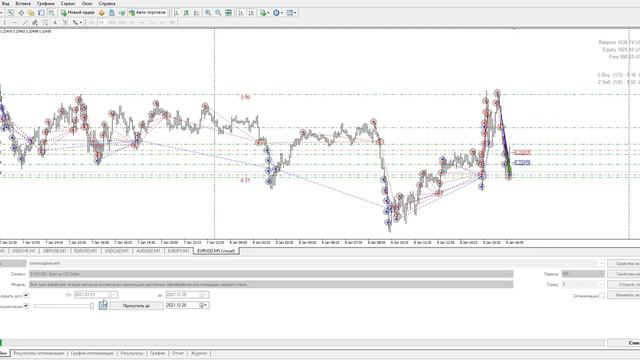Toggle chart auto scroll icon

[x=241, y=13]
